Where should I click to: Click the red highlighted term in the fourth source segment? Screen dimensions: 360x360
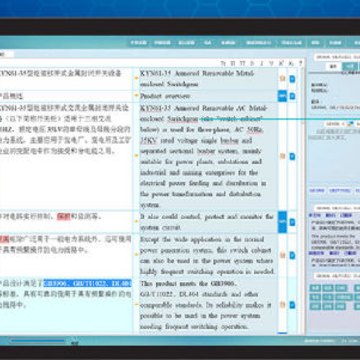point(64,217)
